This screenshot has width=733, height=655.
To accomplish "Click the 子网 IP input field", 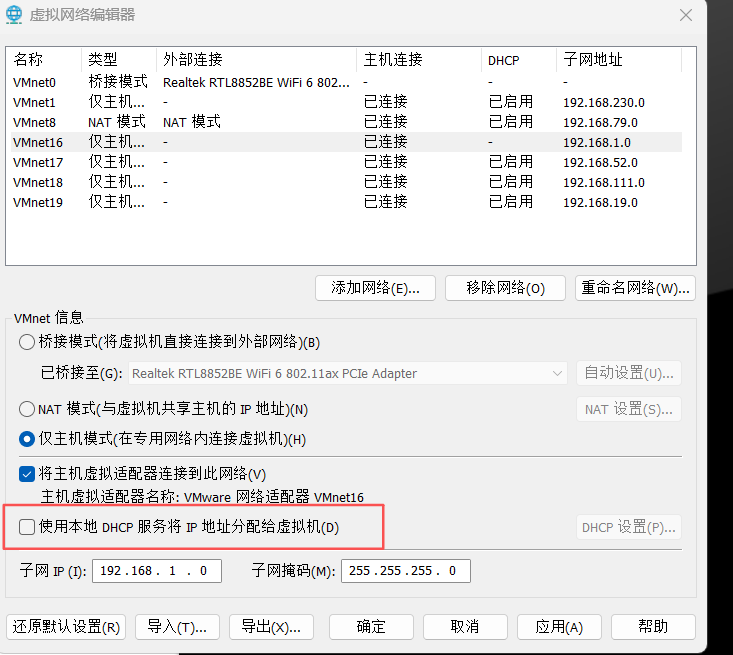I will click(x=157, y=571).
